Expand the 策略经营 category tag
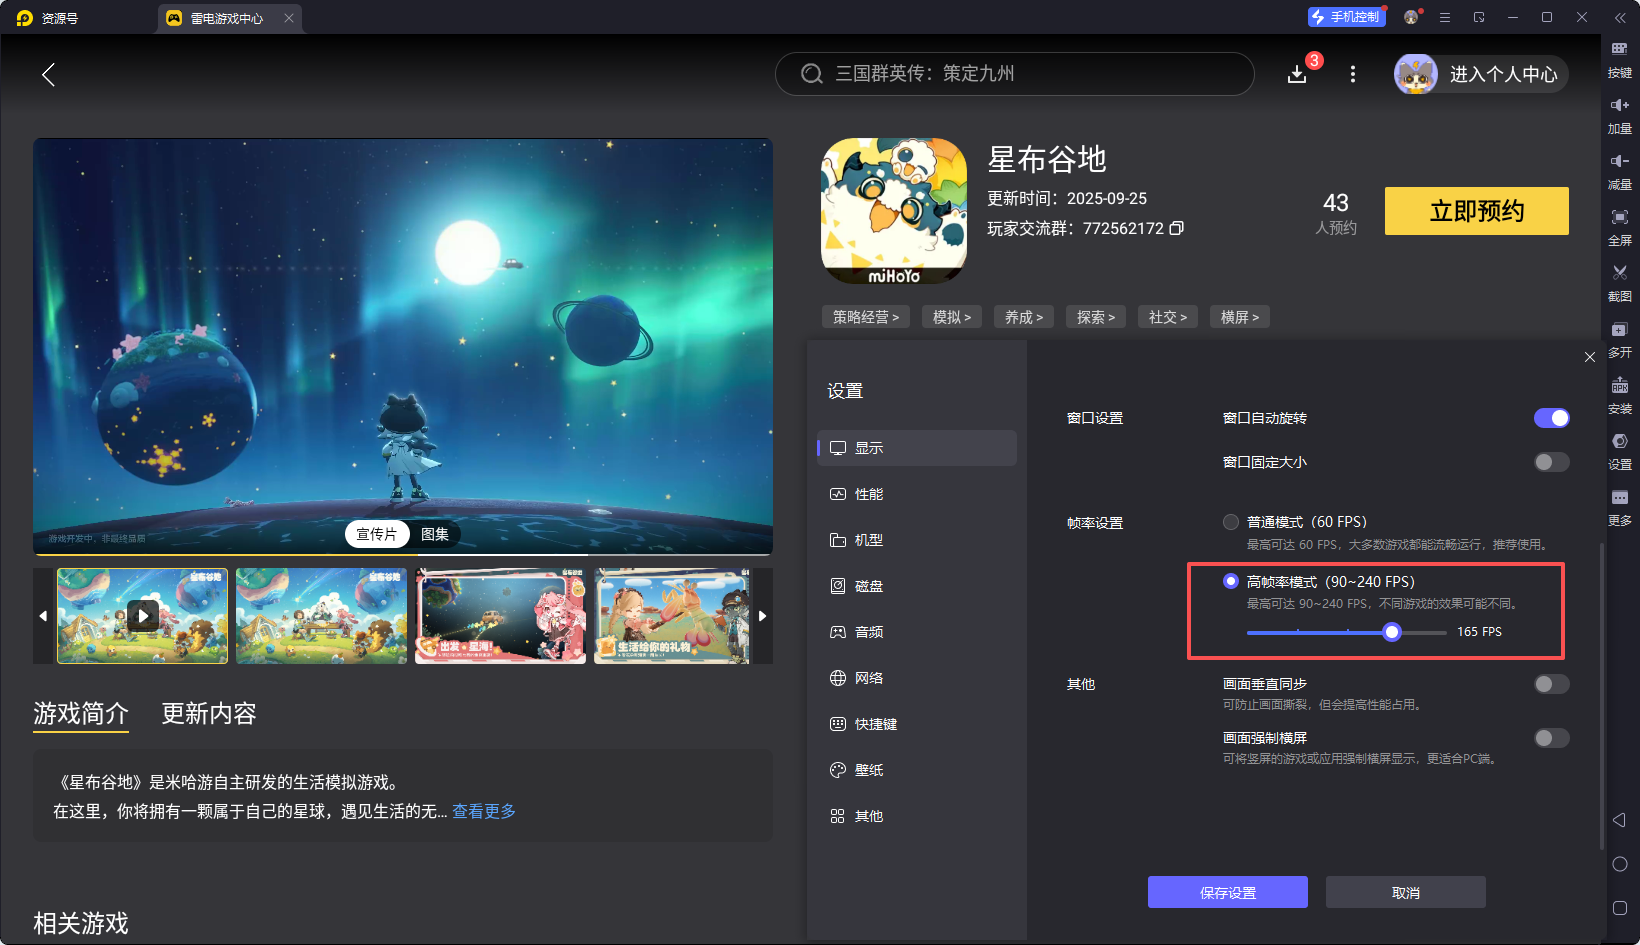 coord(865,316)
